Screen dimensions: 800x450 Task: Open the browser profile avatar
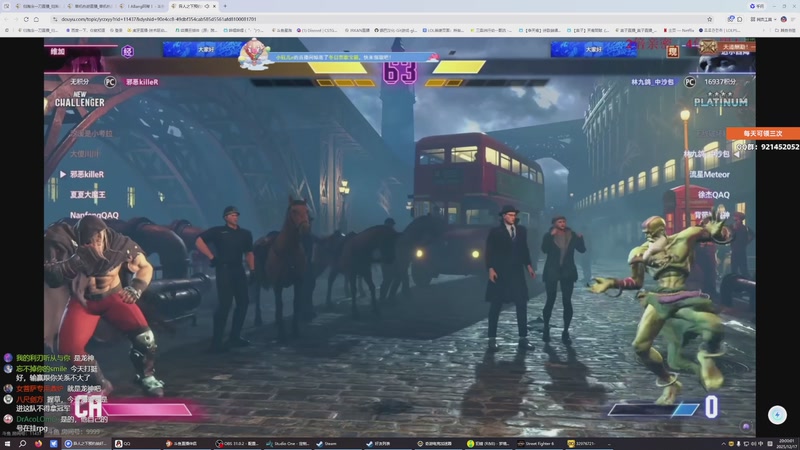pyautogui.click(x=784, y=19)
